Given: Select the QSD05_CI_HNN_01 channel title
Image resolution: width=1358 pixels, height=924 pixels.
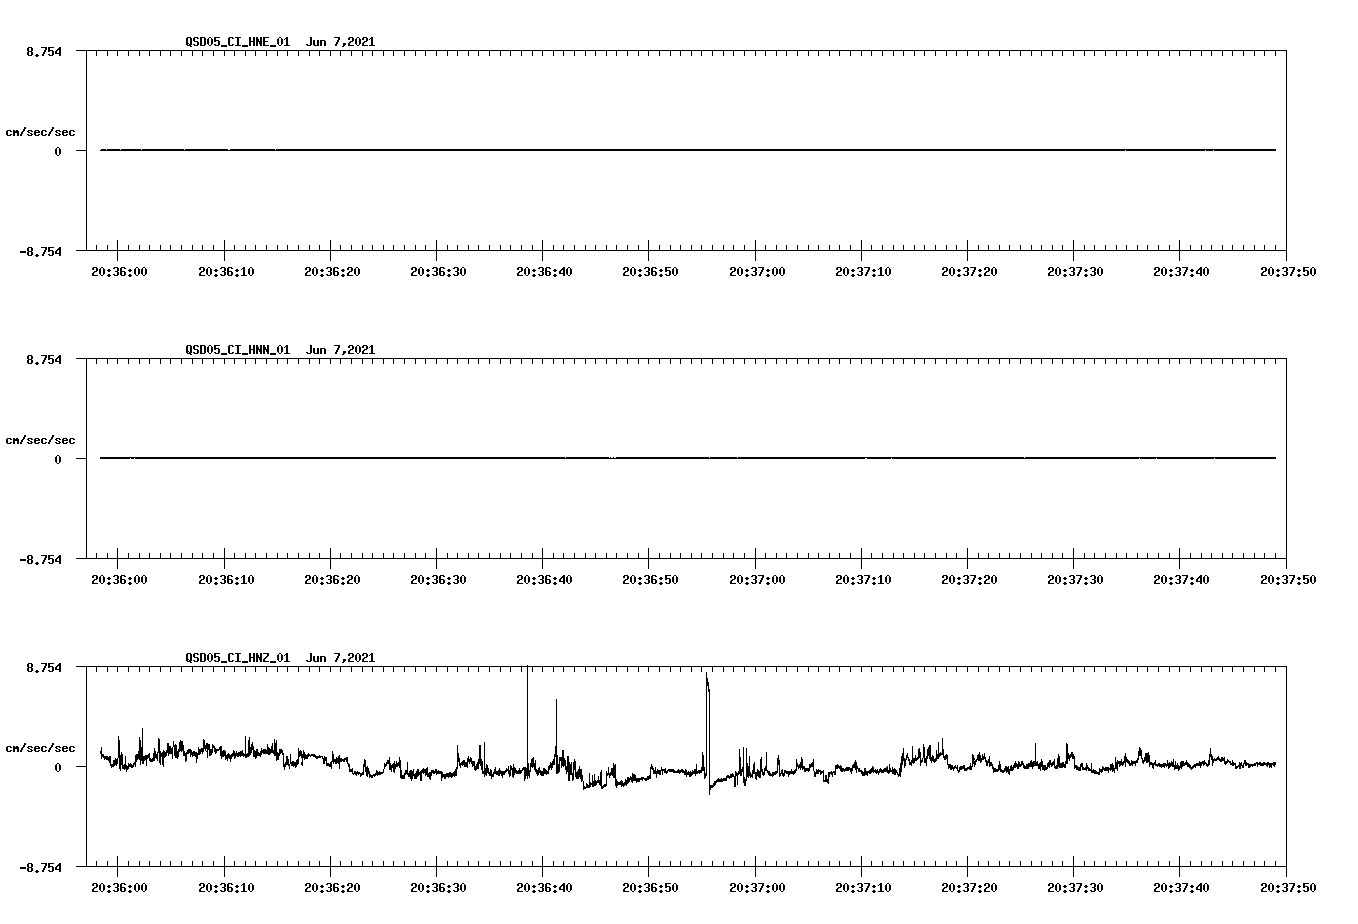Looking at the screenshot, I should [237, 350].
